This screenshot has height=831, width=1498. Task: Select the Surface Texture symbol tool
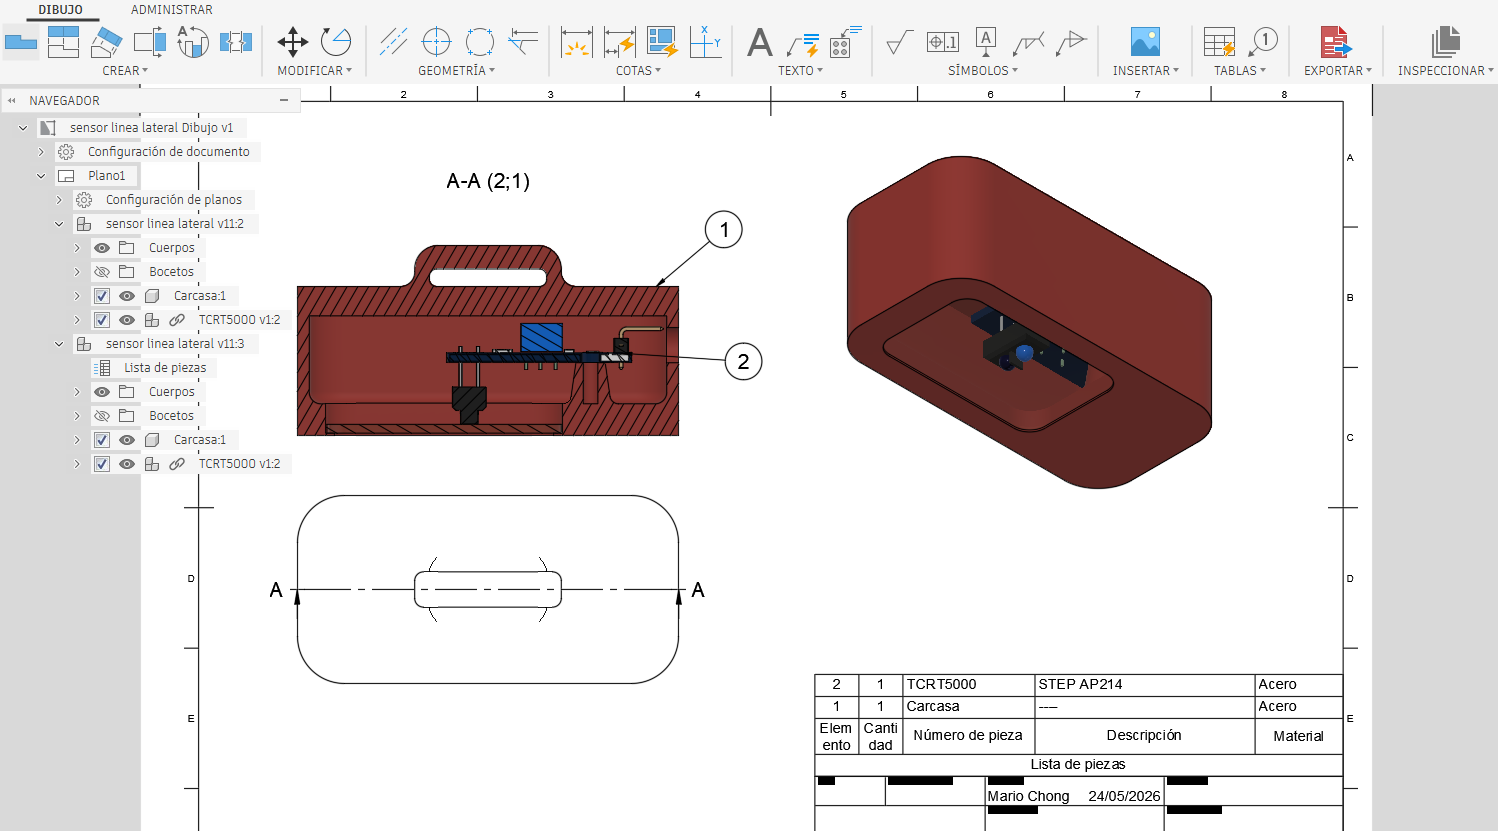pos(899,42)
